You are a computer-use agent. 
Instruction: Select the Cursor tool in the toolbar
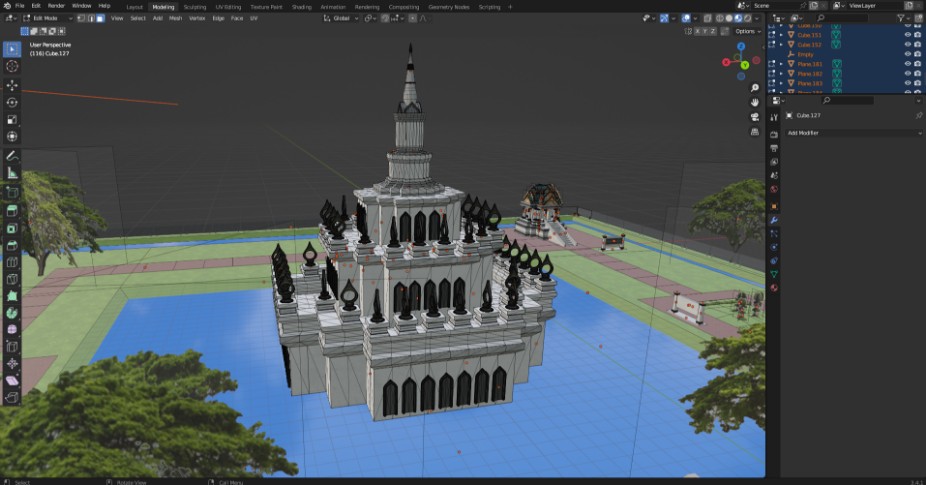[x=12, y=66]
